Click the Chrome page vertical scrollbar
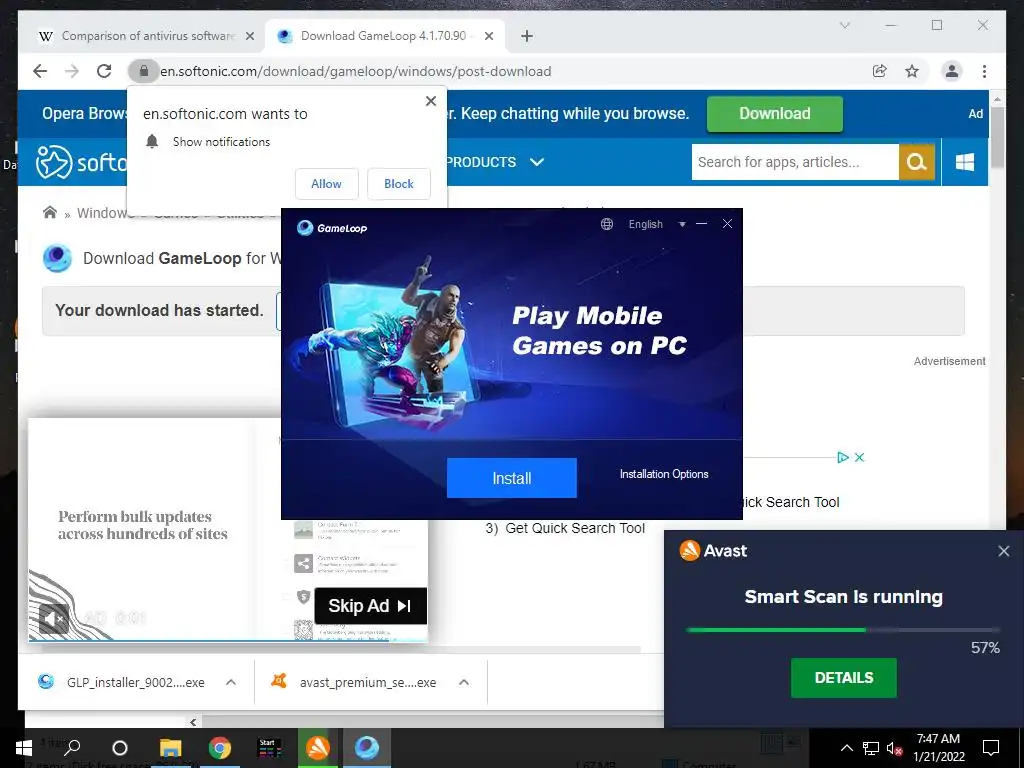Viewport: 1024px width, 768px height. pos(997,136)
